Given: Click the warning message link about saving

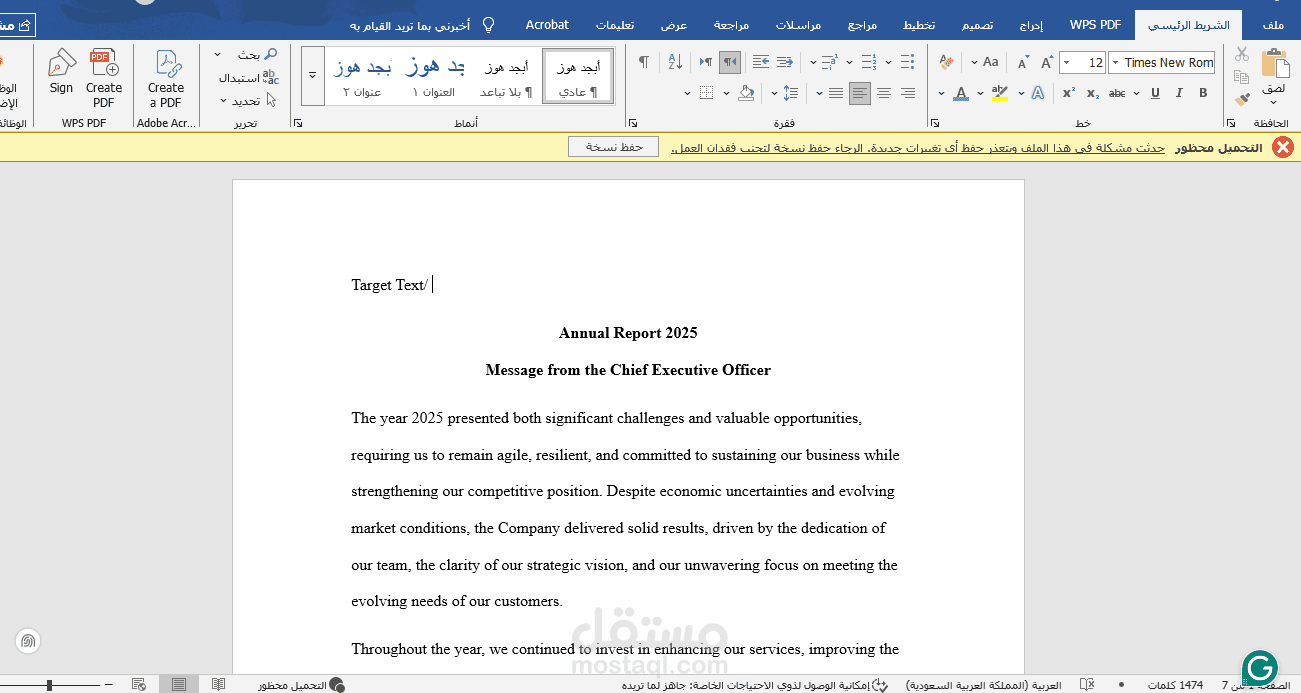Looking at the screenshot, I should (918, 148).
